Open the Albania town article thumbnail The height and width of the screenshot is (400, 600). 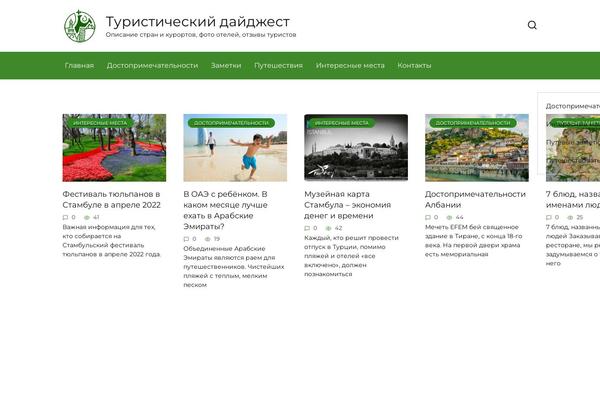[477, 148]
